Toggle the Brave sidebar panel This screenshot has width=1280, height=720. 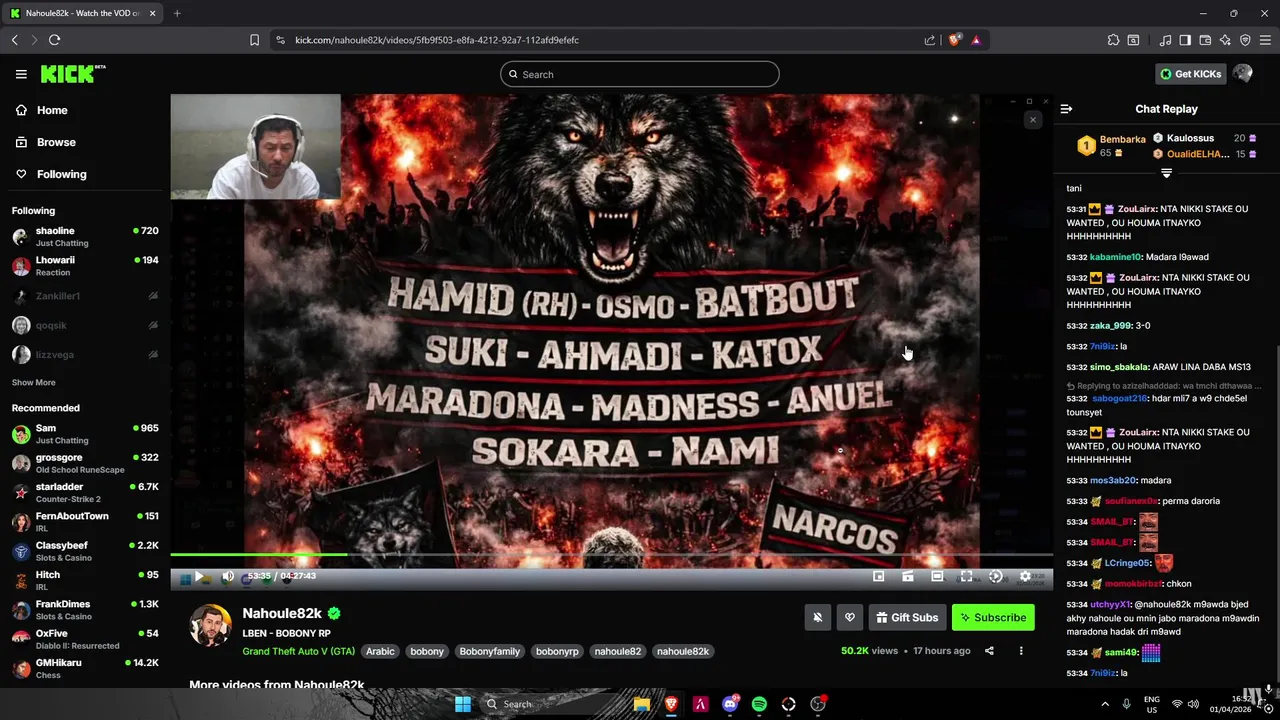1185,40
